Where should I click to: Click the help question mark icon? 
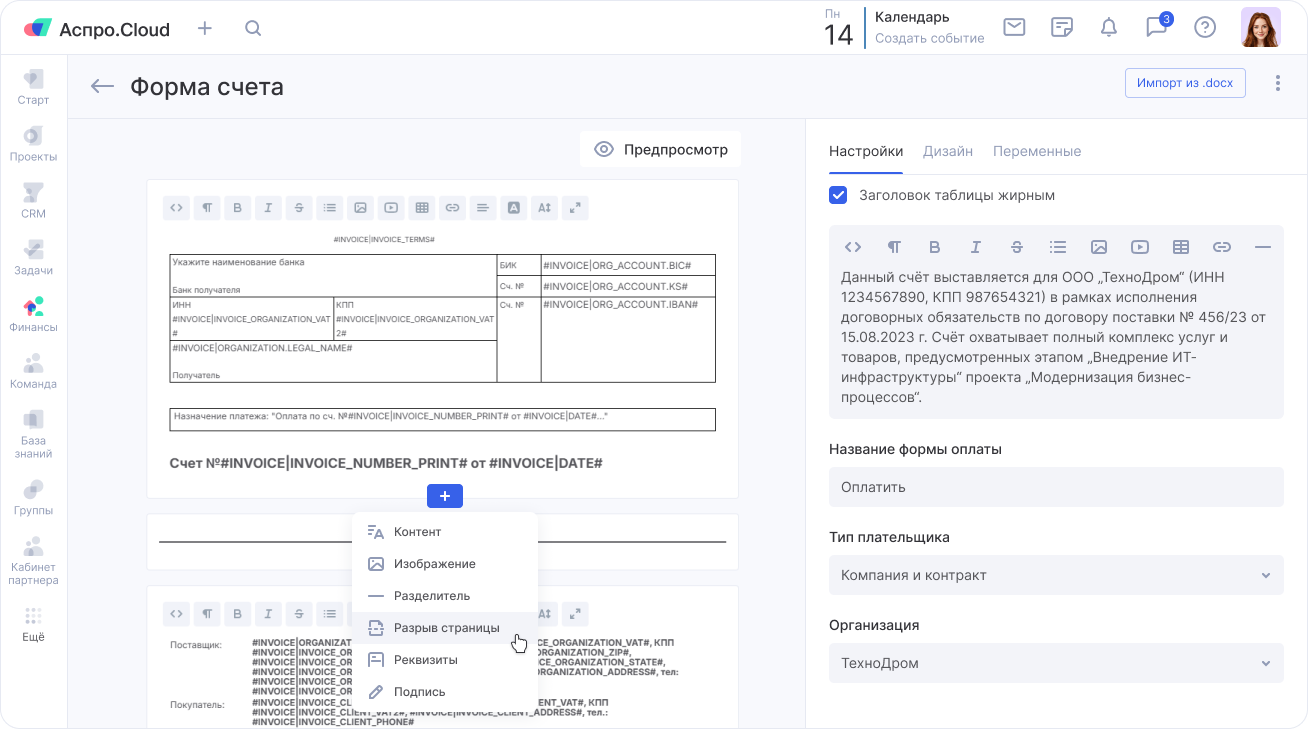point(1205,27)
